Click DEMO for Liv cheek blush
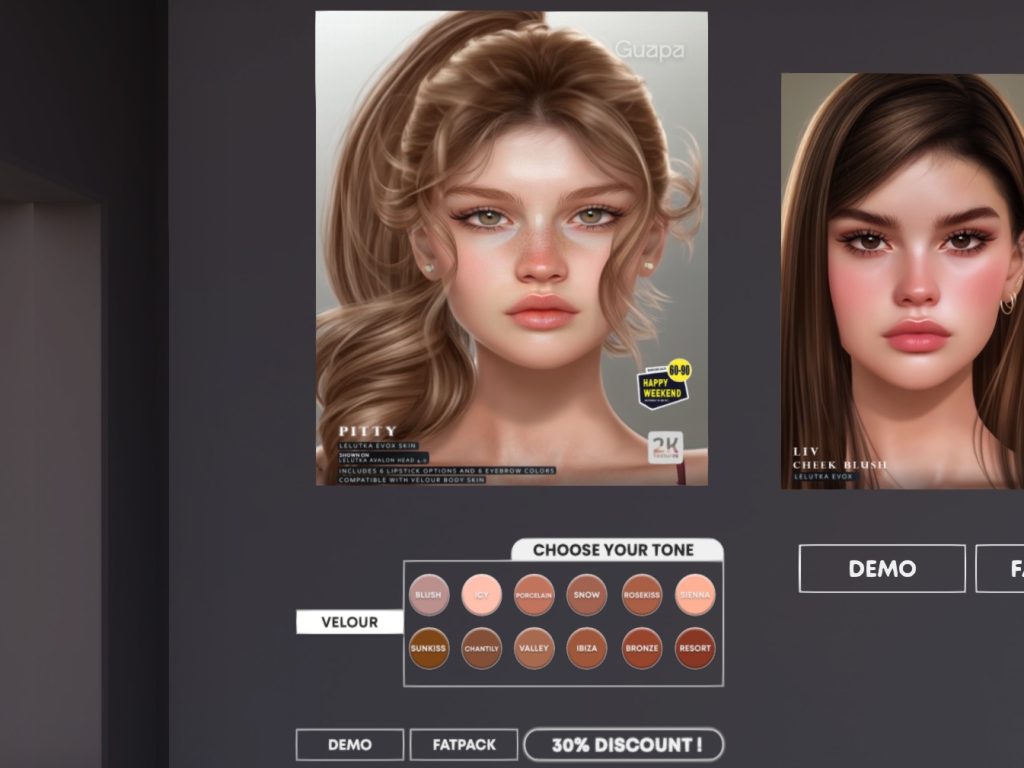The height and width of the screenshot is (768, 1024). [x=882, y=569]
